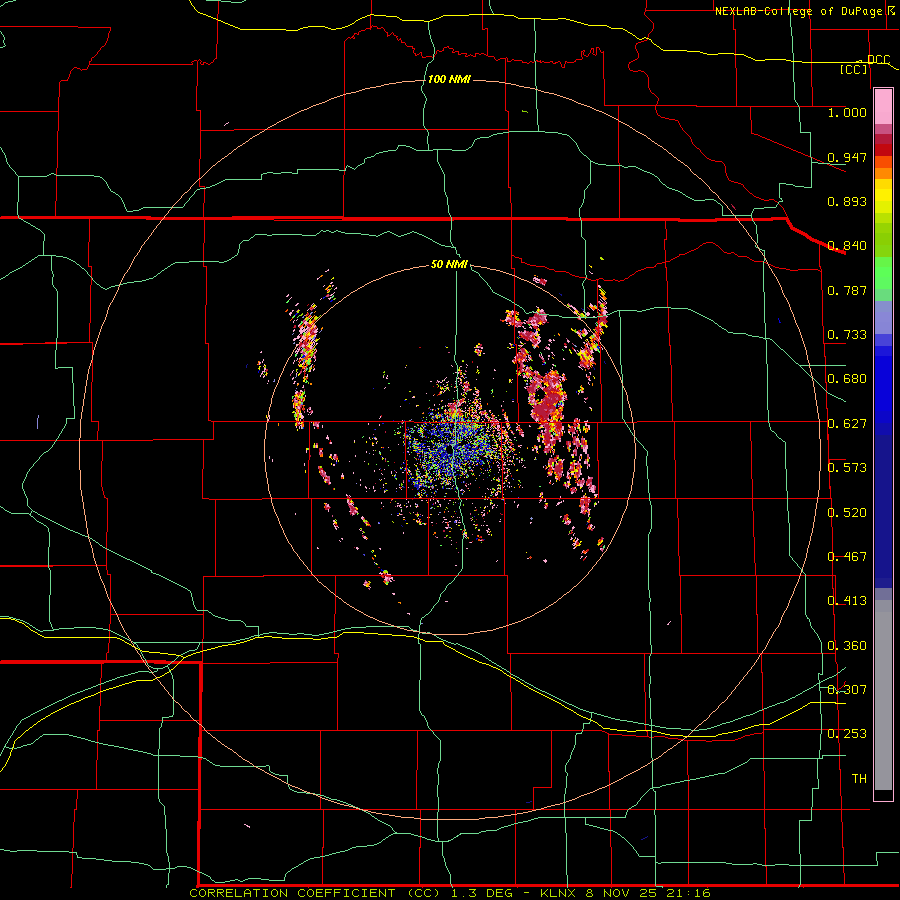Image resolution: width=900 pixels, height=900 pixels.
Task: Click the 0.840 color scale label
Action: [847, 246]
